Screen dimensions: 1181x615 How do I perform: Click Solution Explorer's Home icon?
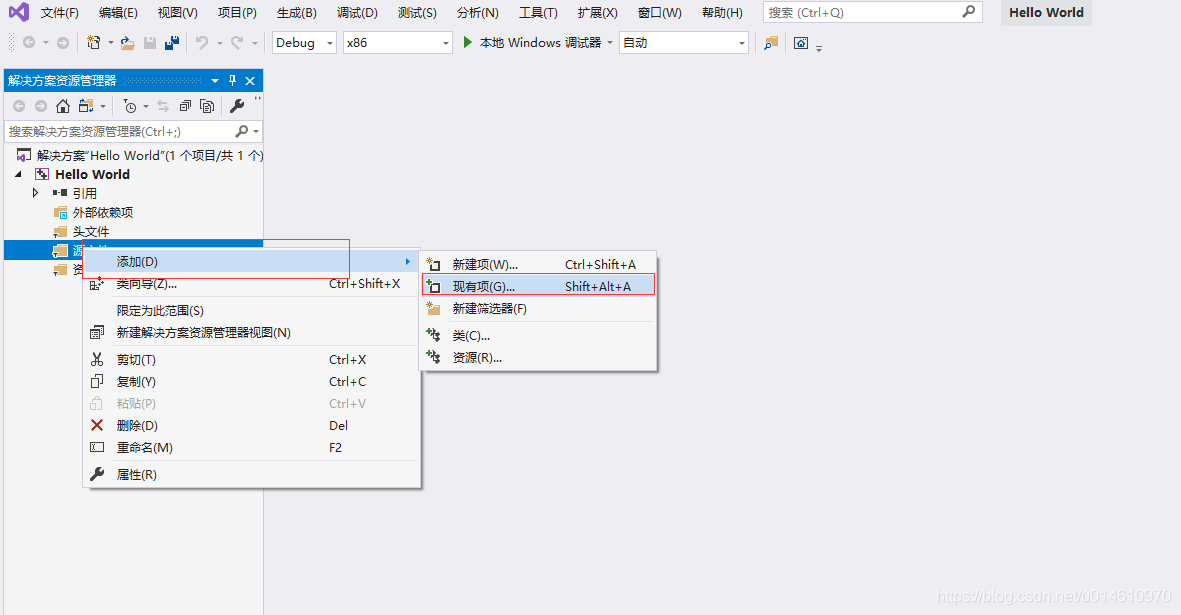pos(63,106)
